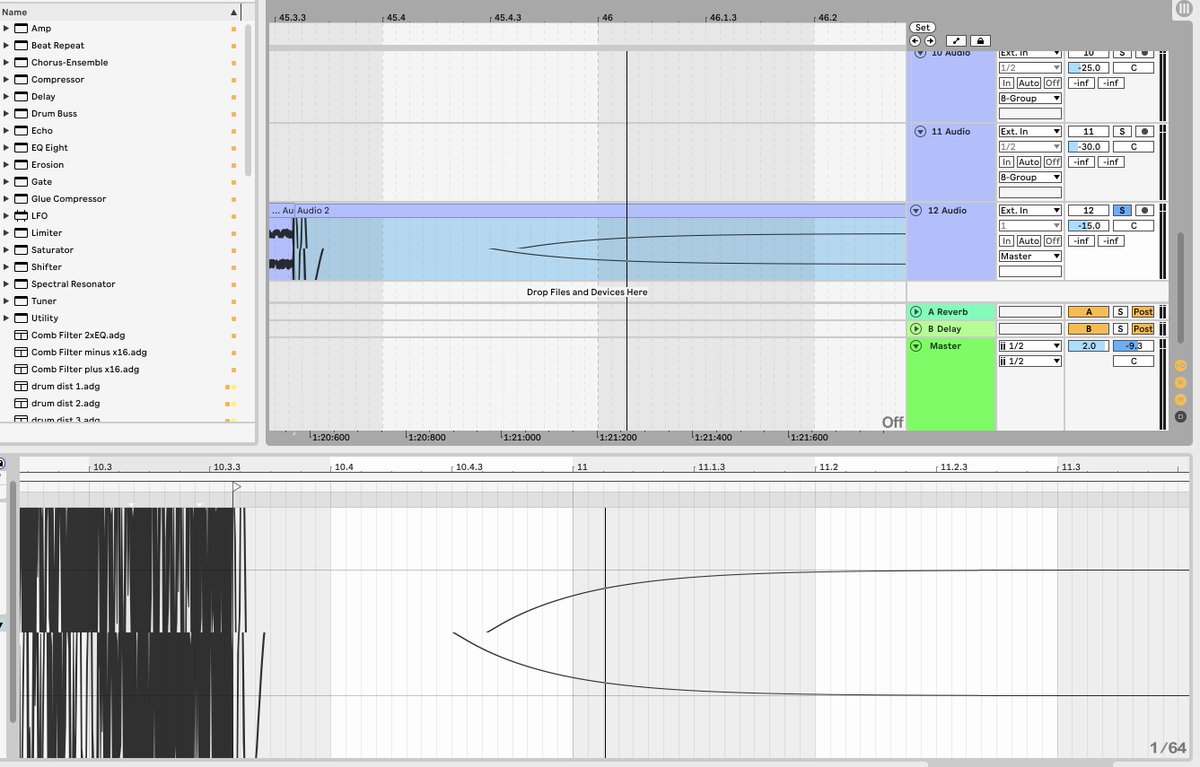Toggle Returns section with R button
The width and height of the screenshot is (1200, 767).
(1181, 383)
